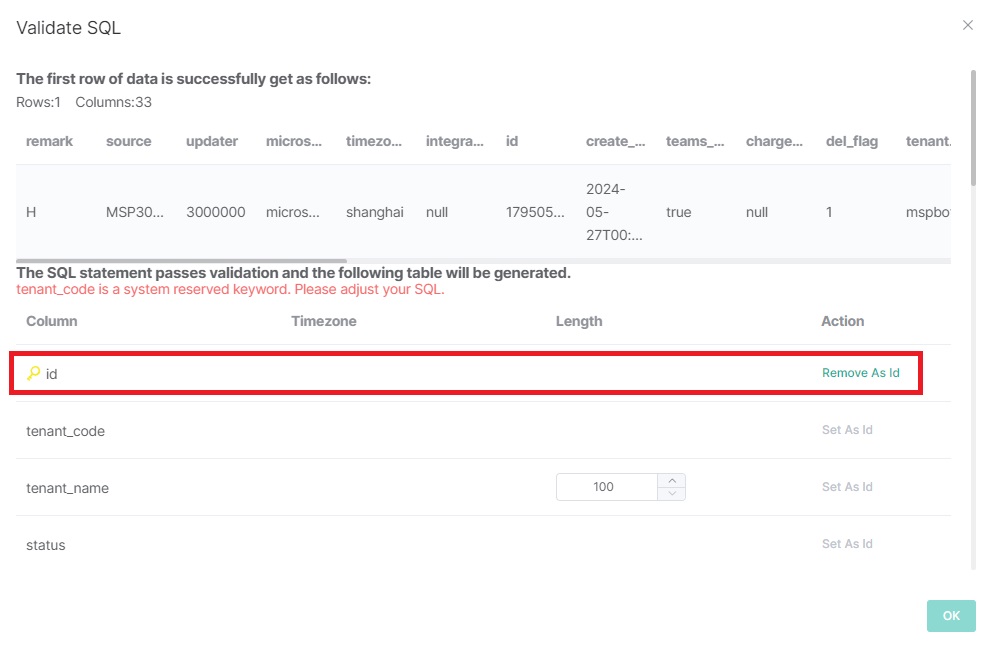Screen dimensions: 993x649
Task: Click the shanghai timezone cell
Action: point(375,212)
